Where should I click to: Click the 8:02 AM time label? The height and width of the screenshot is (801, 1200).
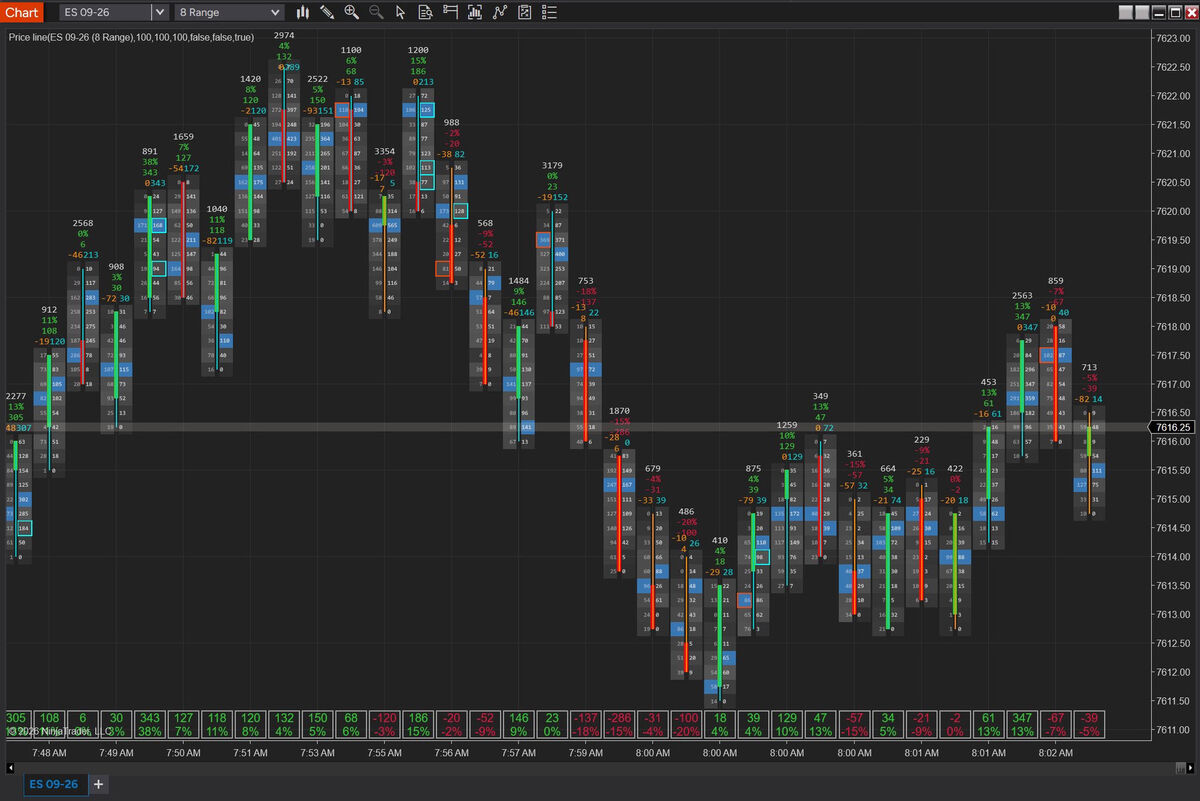coord(1056,752)
